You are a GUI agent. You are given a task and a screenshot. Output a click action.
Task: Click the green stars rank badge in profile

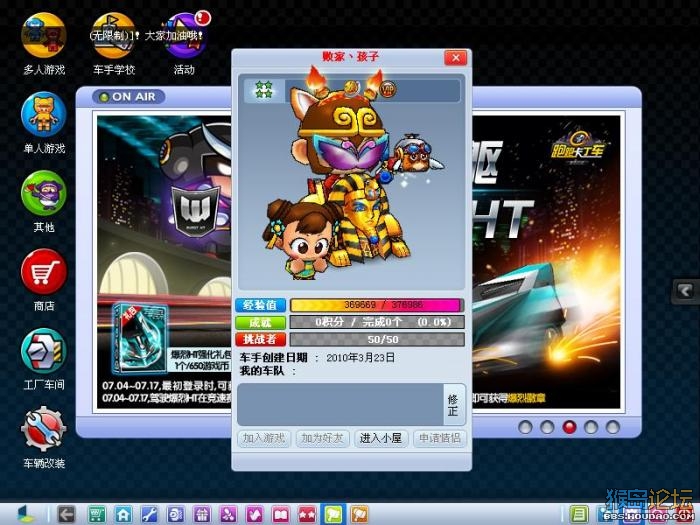tap(264, 90)
